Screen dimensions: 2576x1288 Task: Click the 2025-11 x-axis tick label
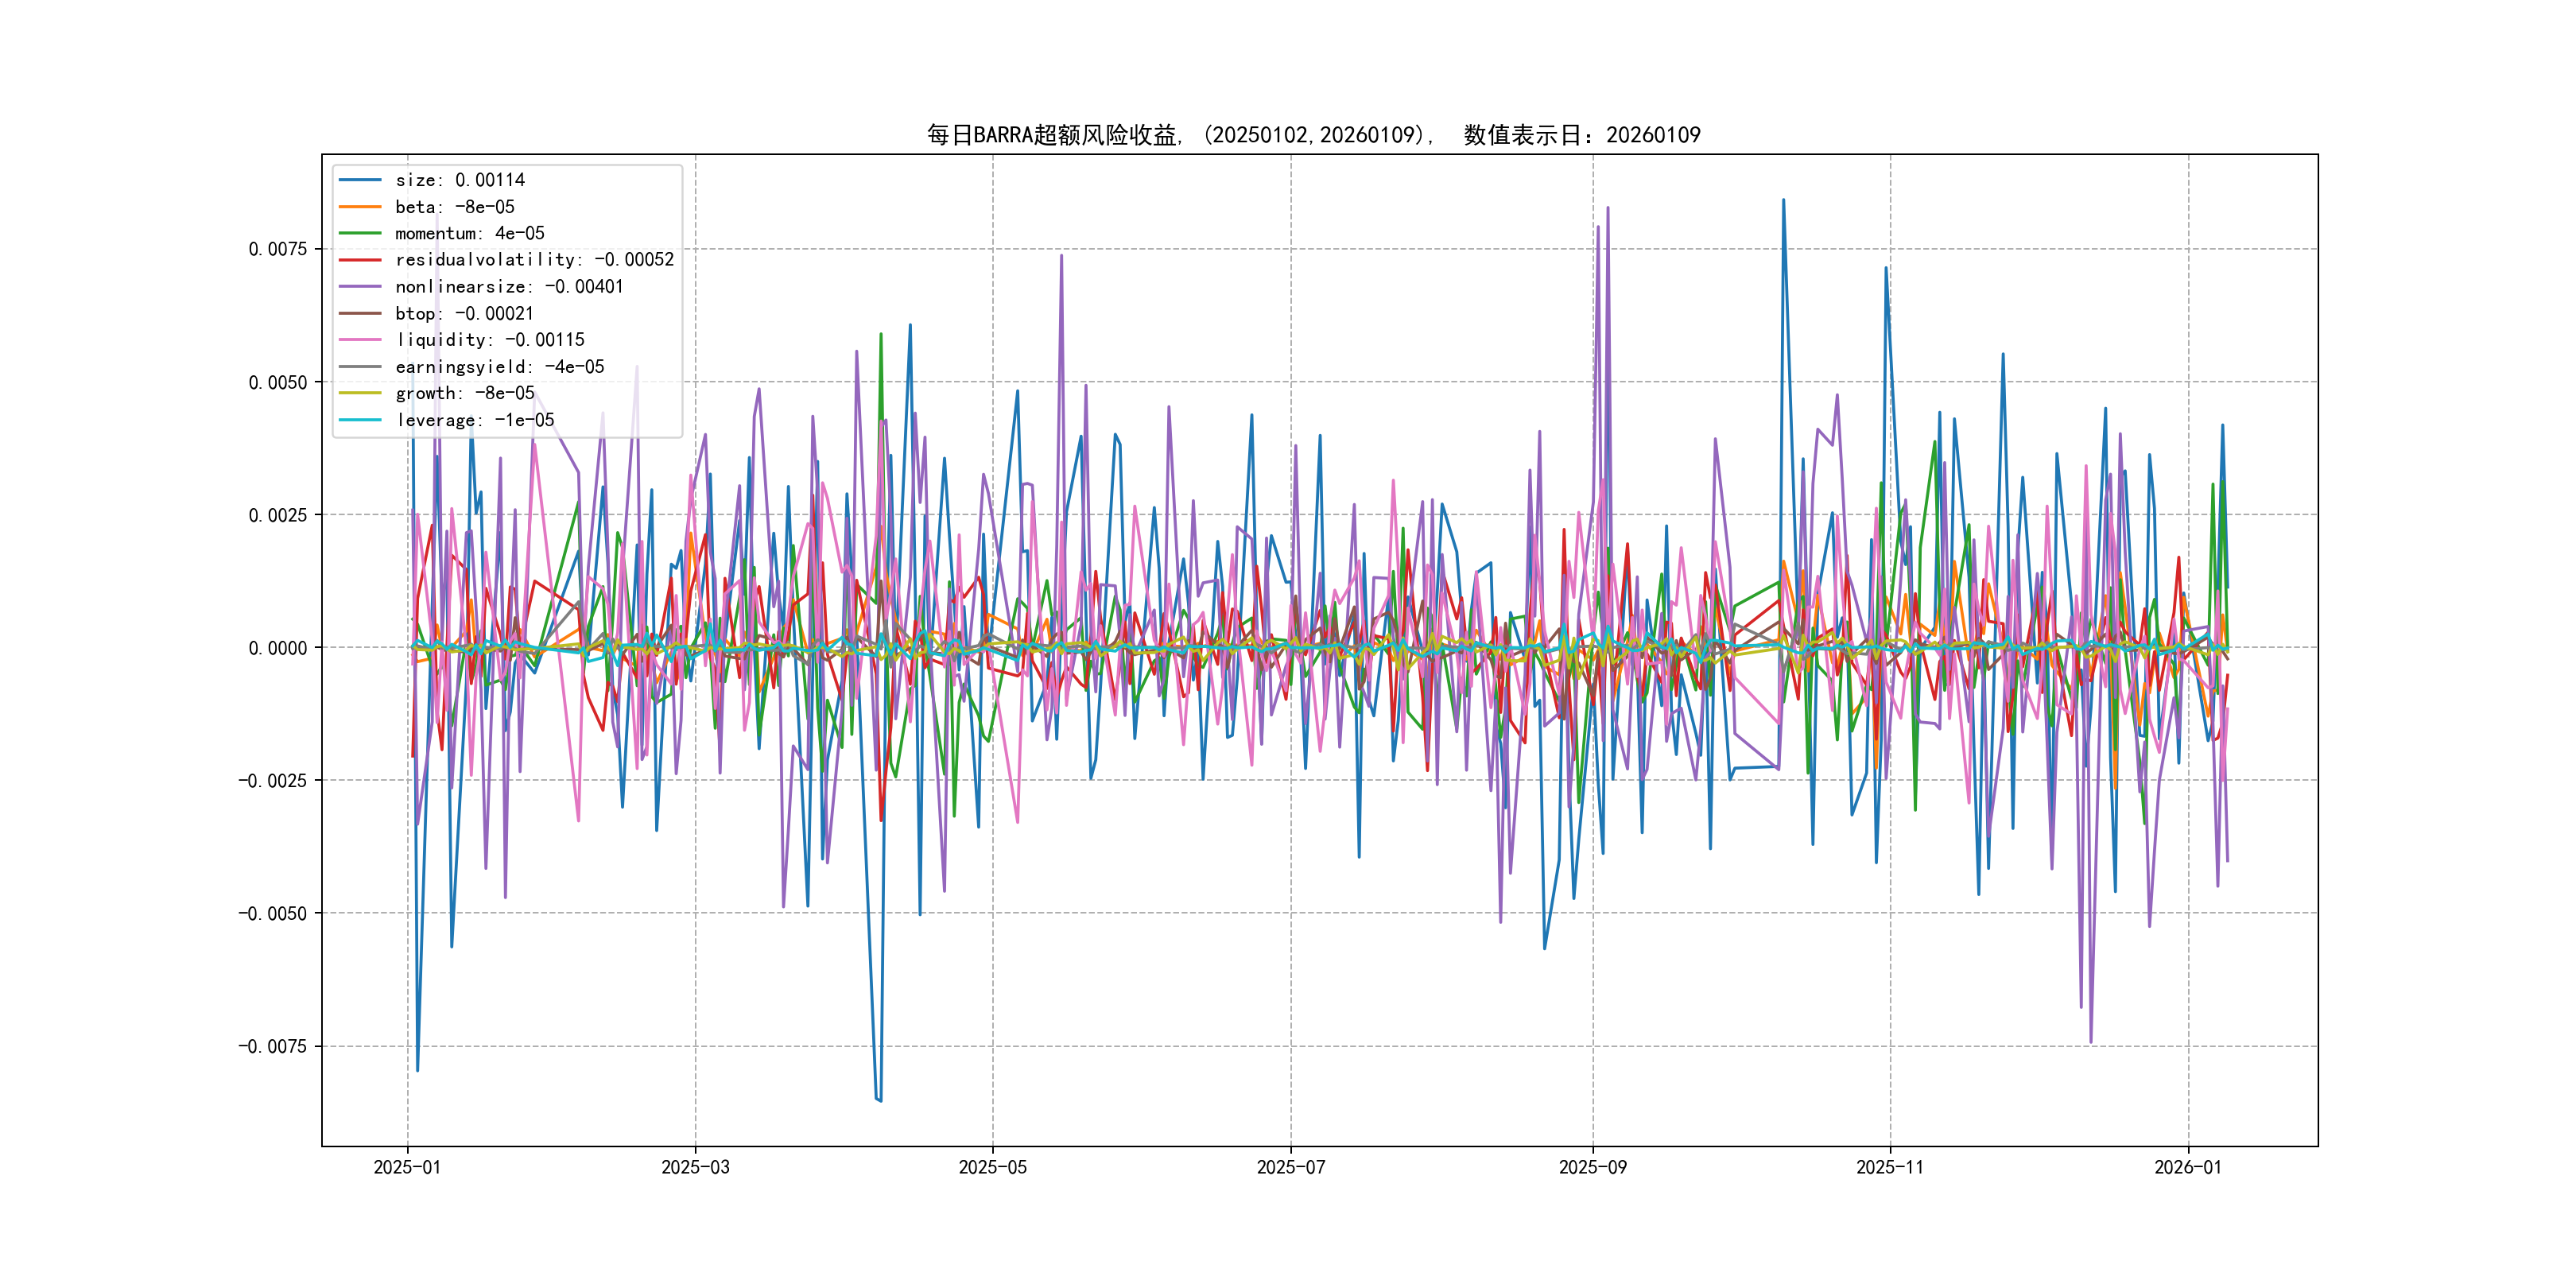point(1889,1167)
